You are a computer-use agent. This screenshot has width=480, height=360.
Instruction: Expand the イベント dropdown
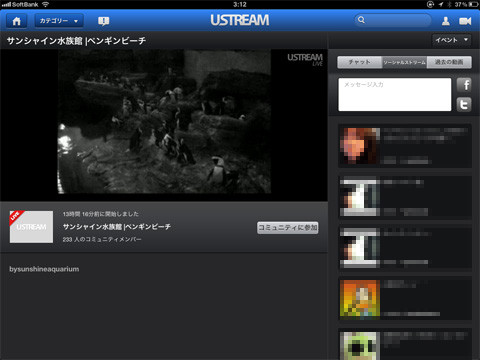click(x=452, y=40)
